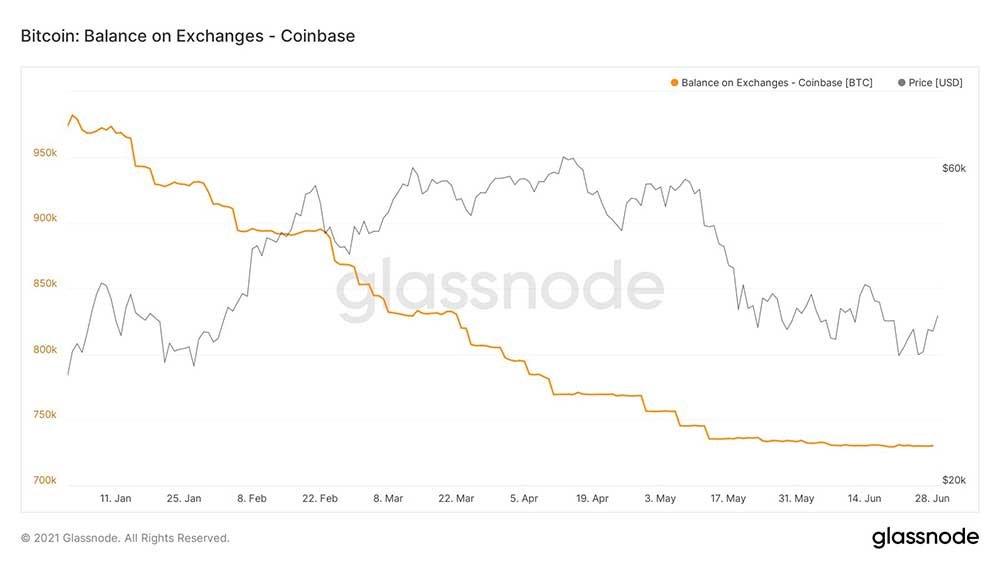Image resolution: width=1000 pixels, height=563 pixels.
Task: Click the 850k left axis label
Action: tap(45, 285)
